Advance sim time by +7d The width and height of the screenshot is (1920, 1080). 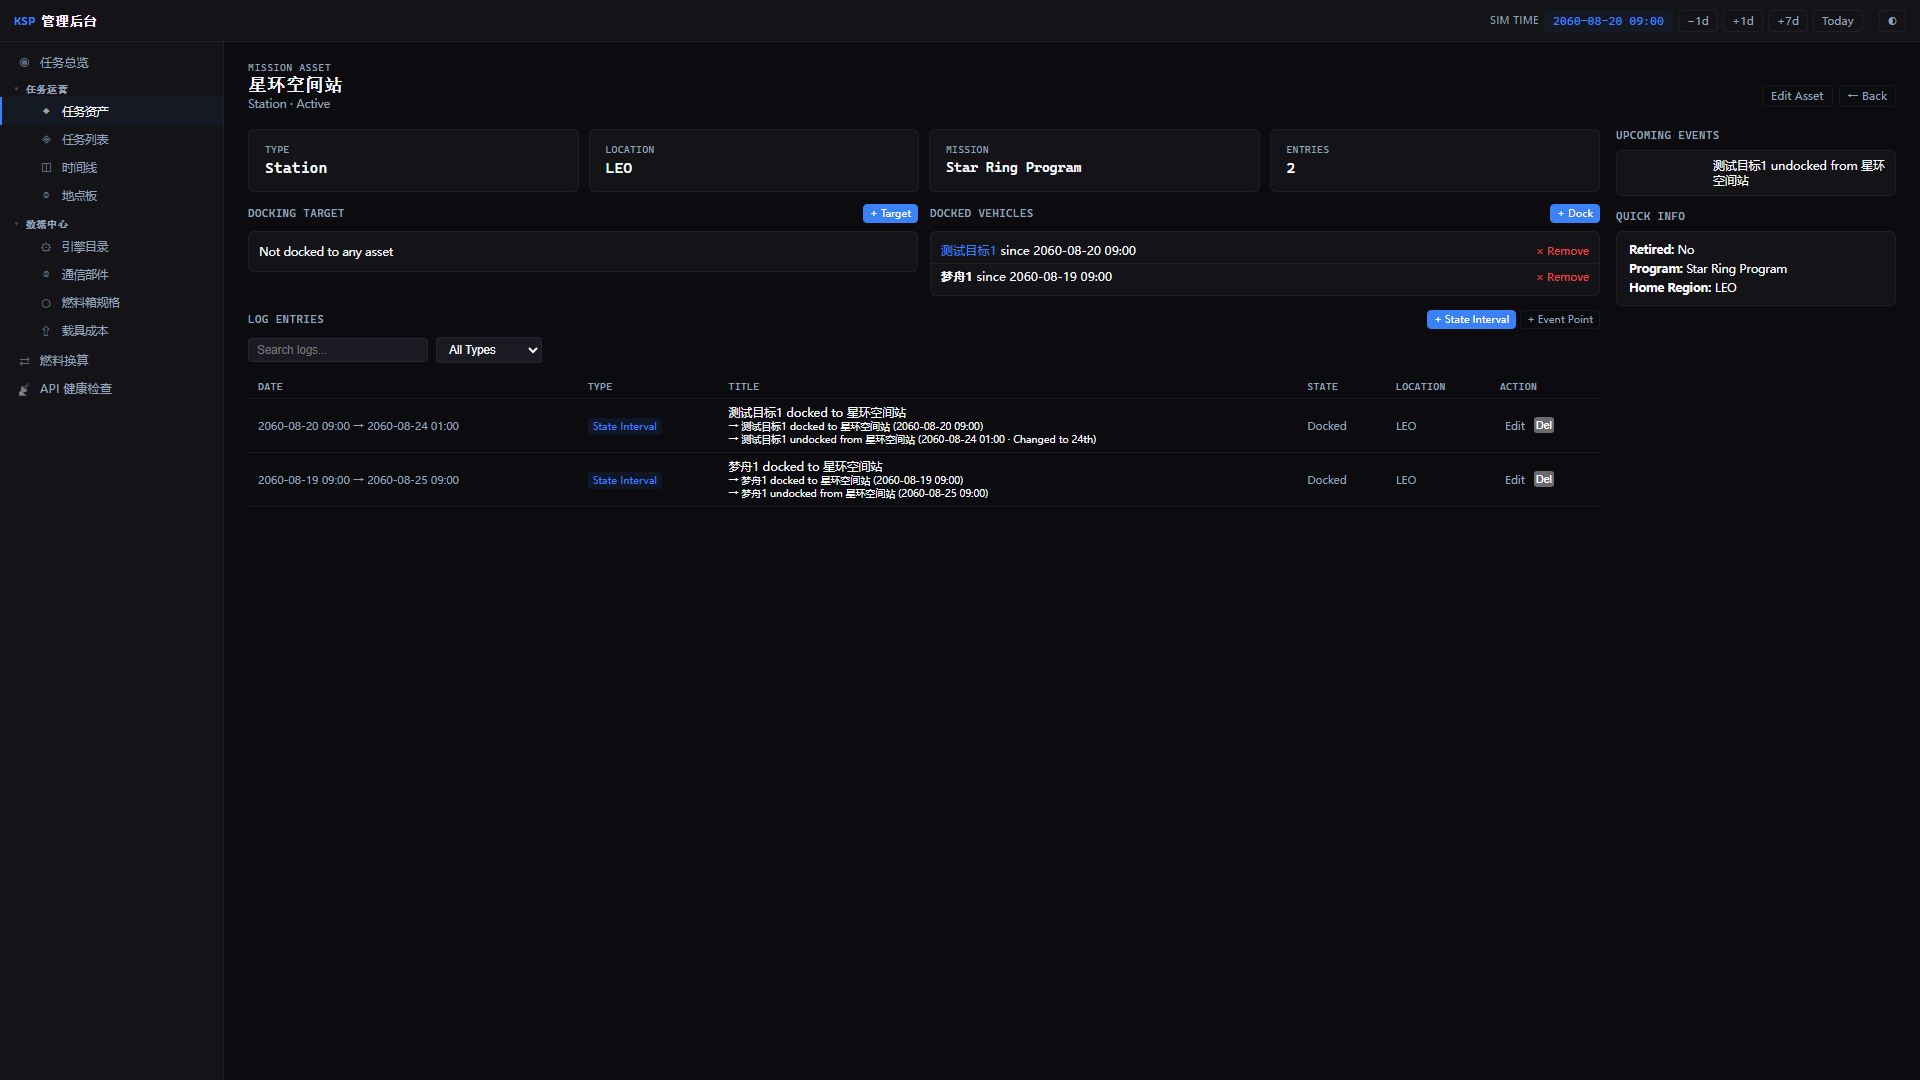tap(1788, 21)
